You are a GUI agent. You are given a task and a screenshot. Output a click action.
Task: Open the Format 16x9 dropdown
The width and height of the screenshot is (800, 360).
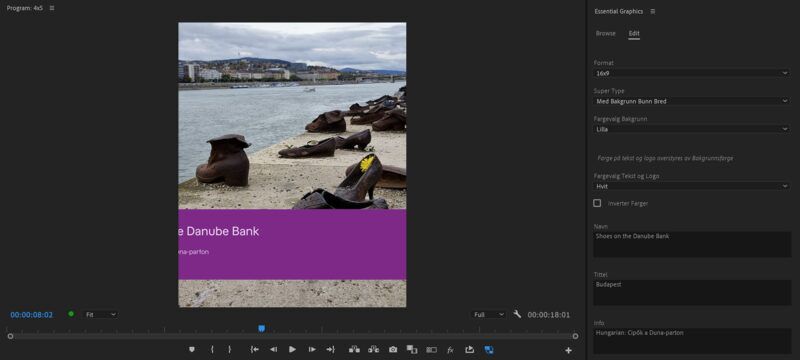692,73
